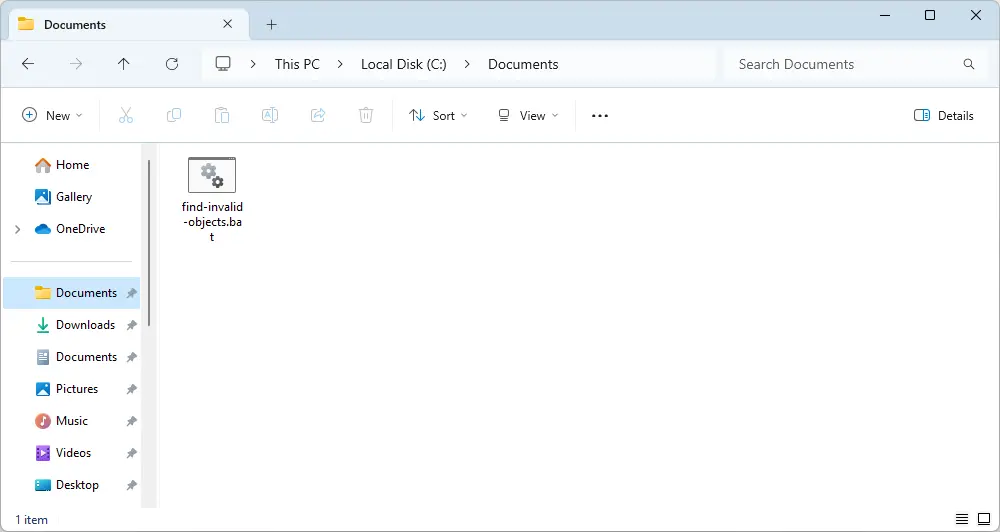Open the New dropdown menu

52,115
